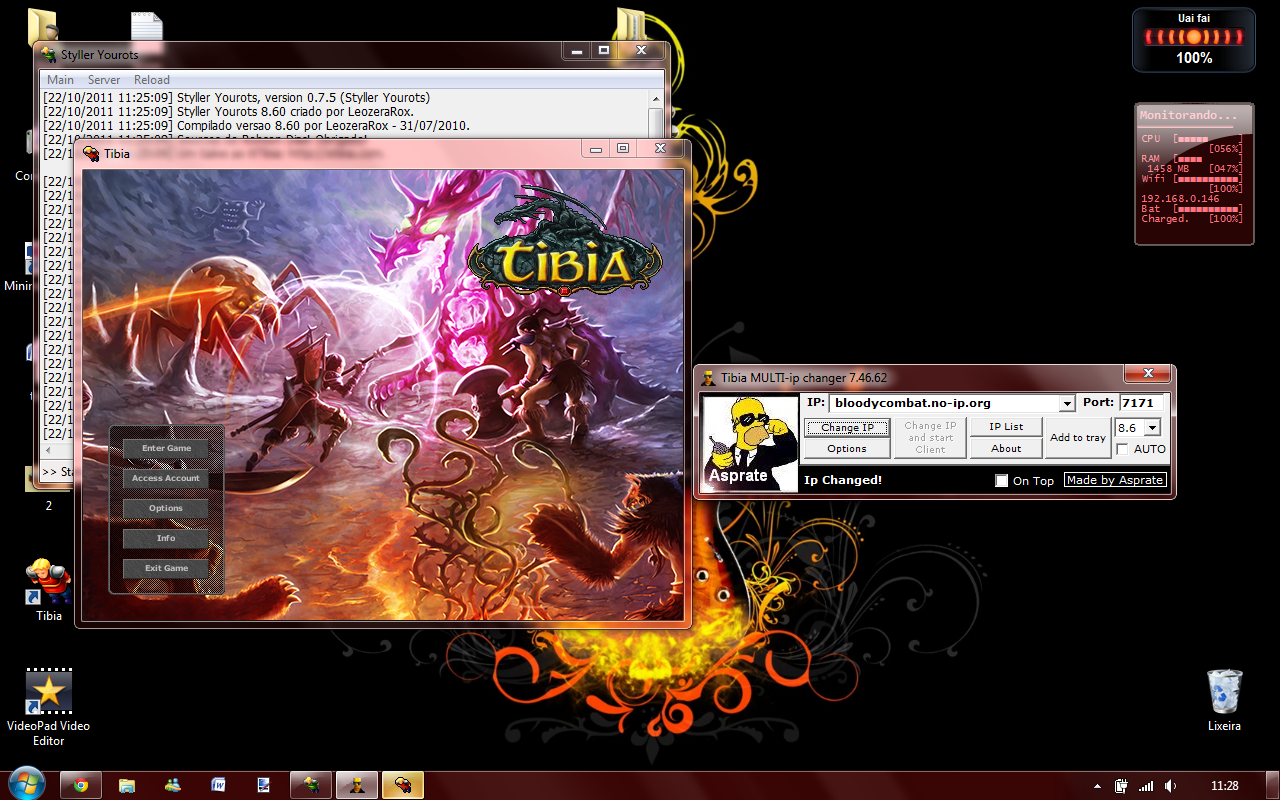The width and height of the screenshot is (1280, 800).
Task: Switch to the Tibia client taskbar button
Action: 403,785
